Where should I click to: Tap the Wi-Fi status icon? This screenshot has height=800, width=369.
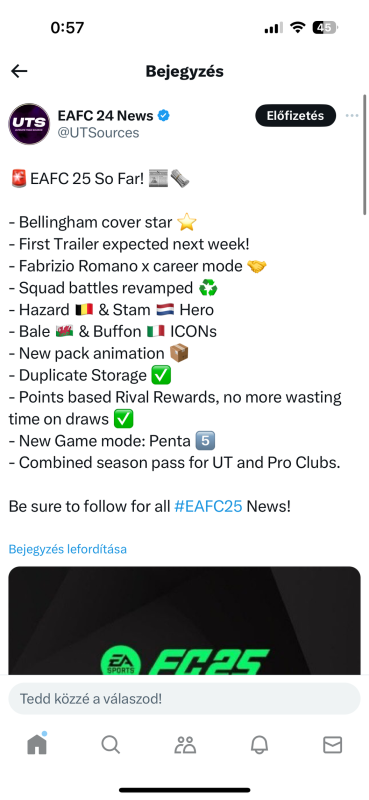297,28
